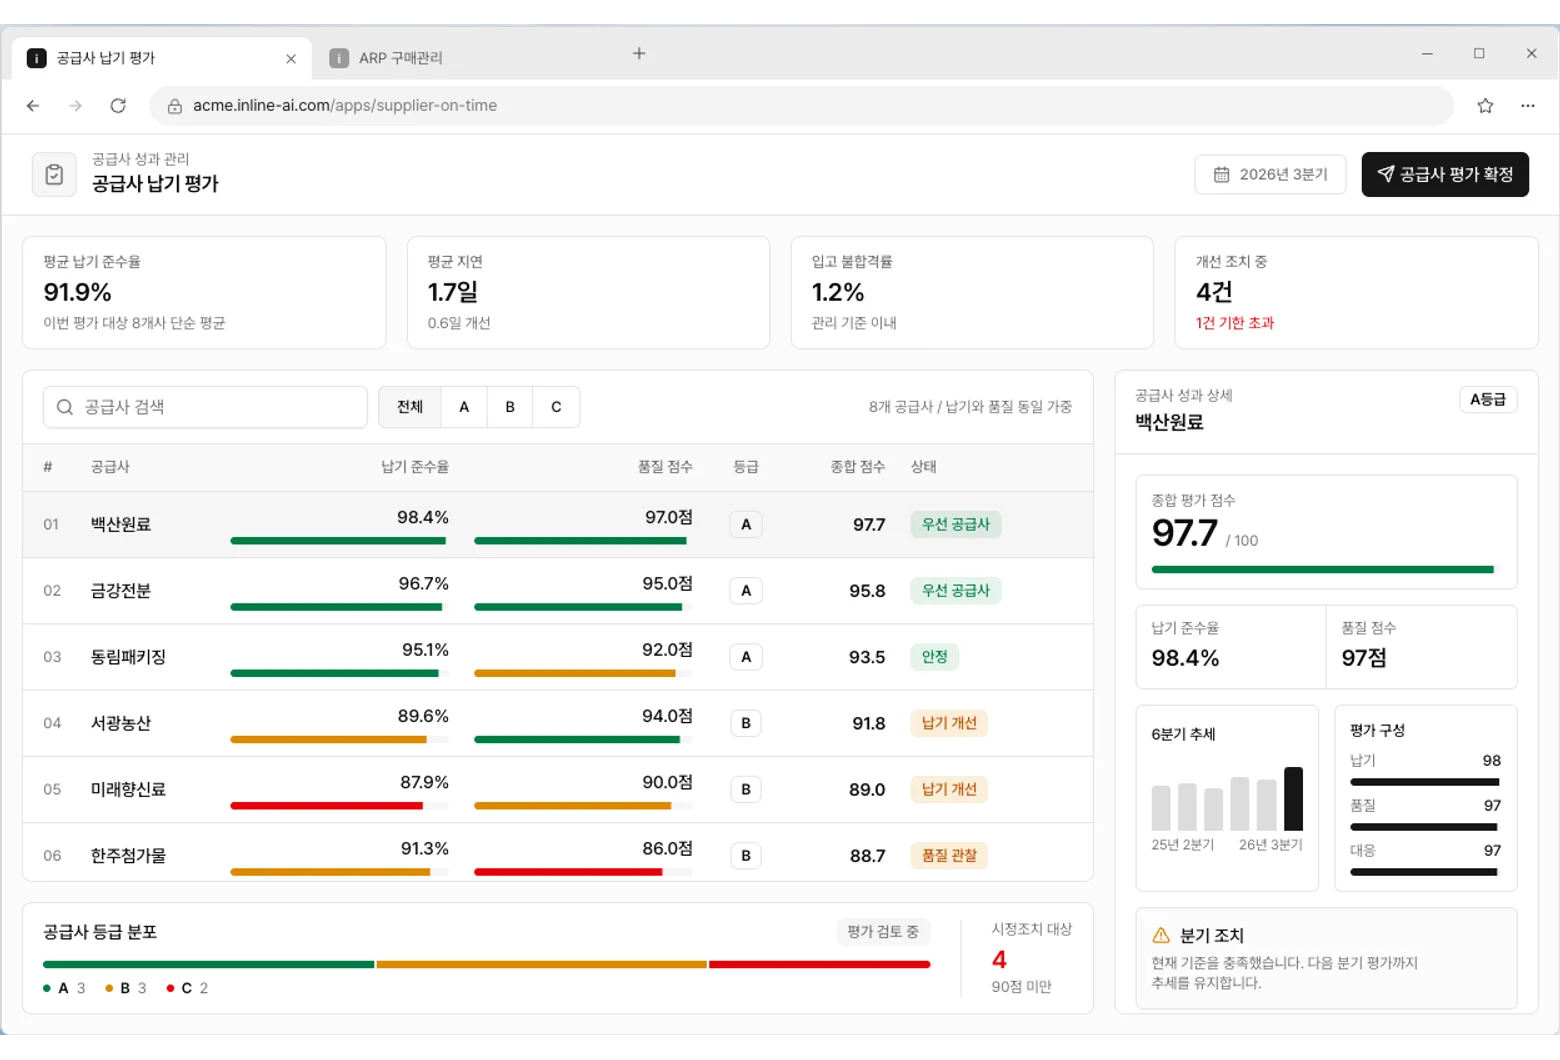Click the warning icon beside 분기 조치
This screenshot has height=1060, width=1560.
(x=1161, y=936)
